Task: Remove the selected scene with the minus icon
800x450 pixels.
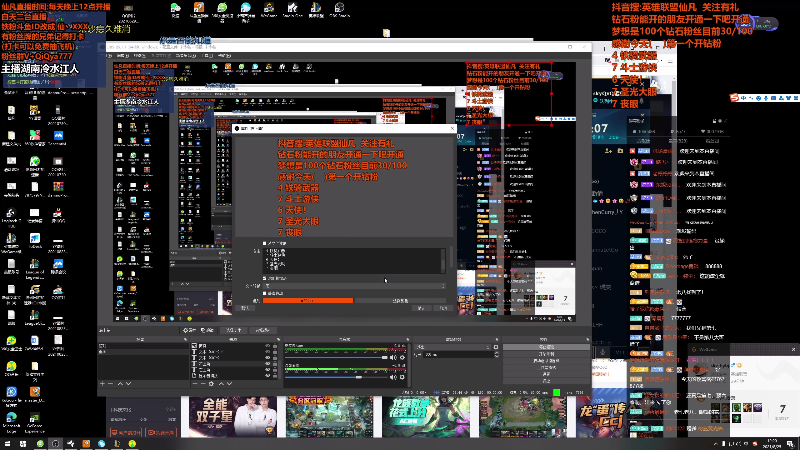Action: pos(110,383)
